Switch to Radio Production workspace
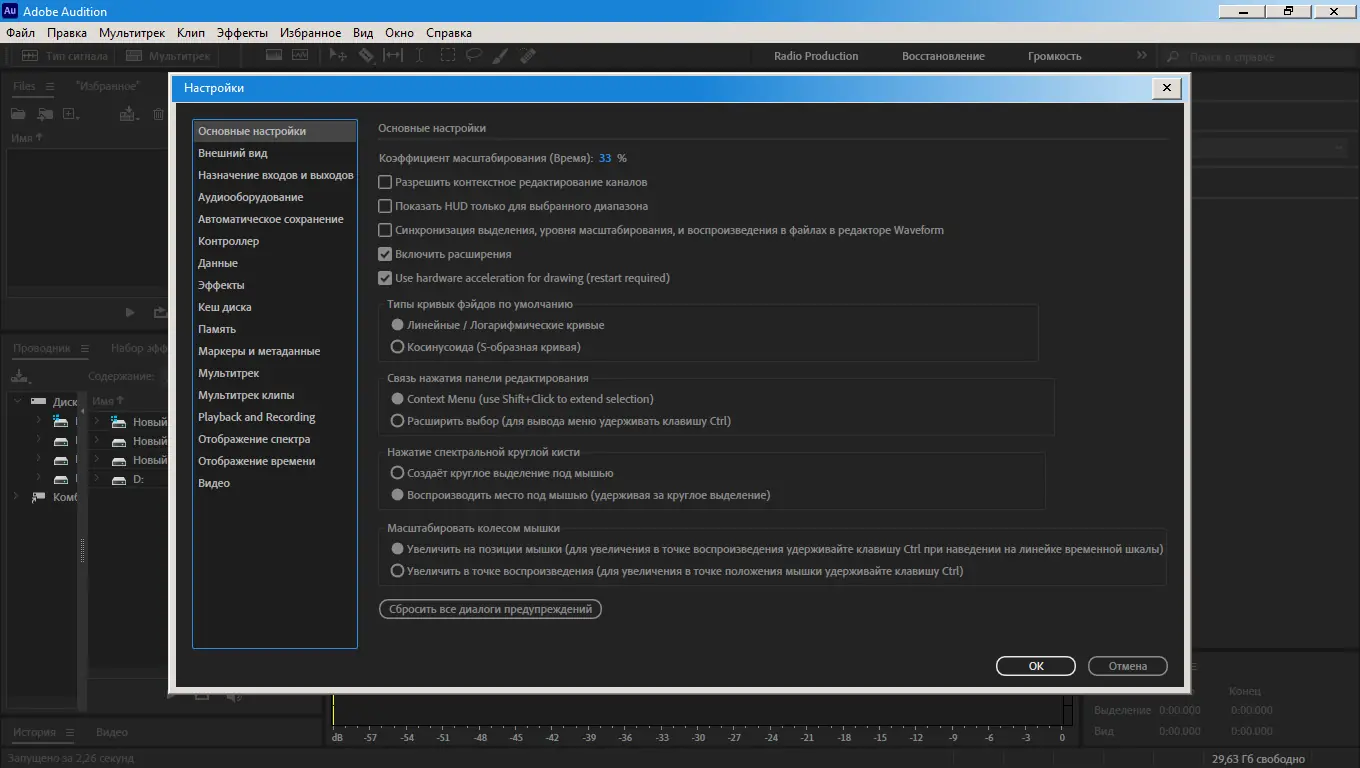The height and width of the screenshot is (768, 1360). tap(816, 56)
